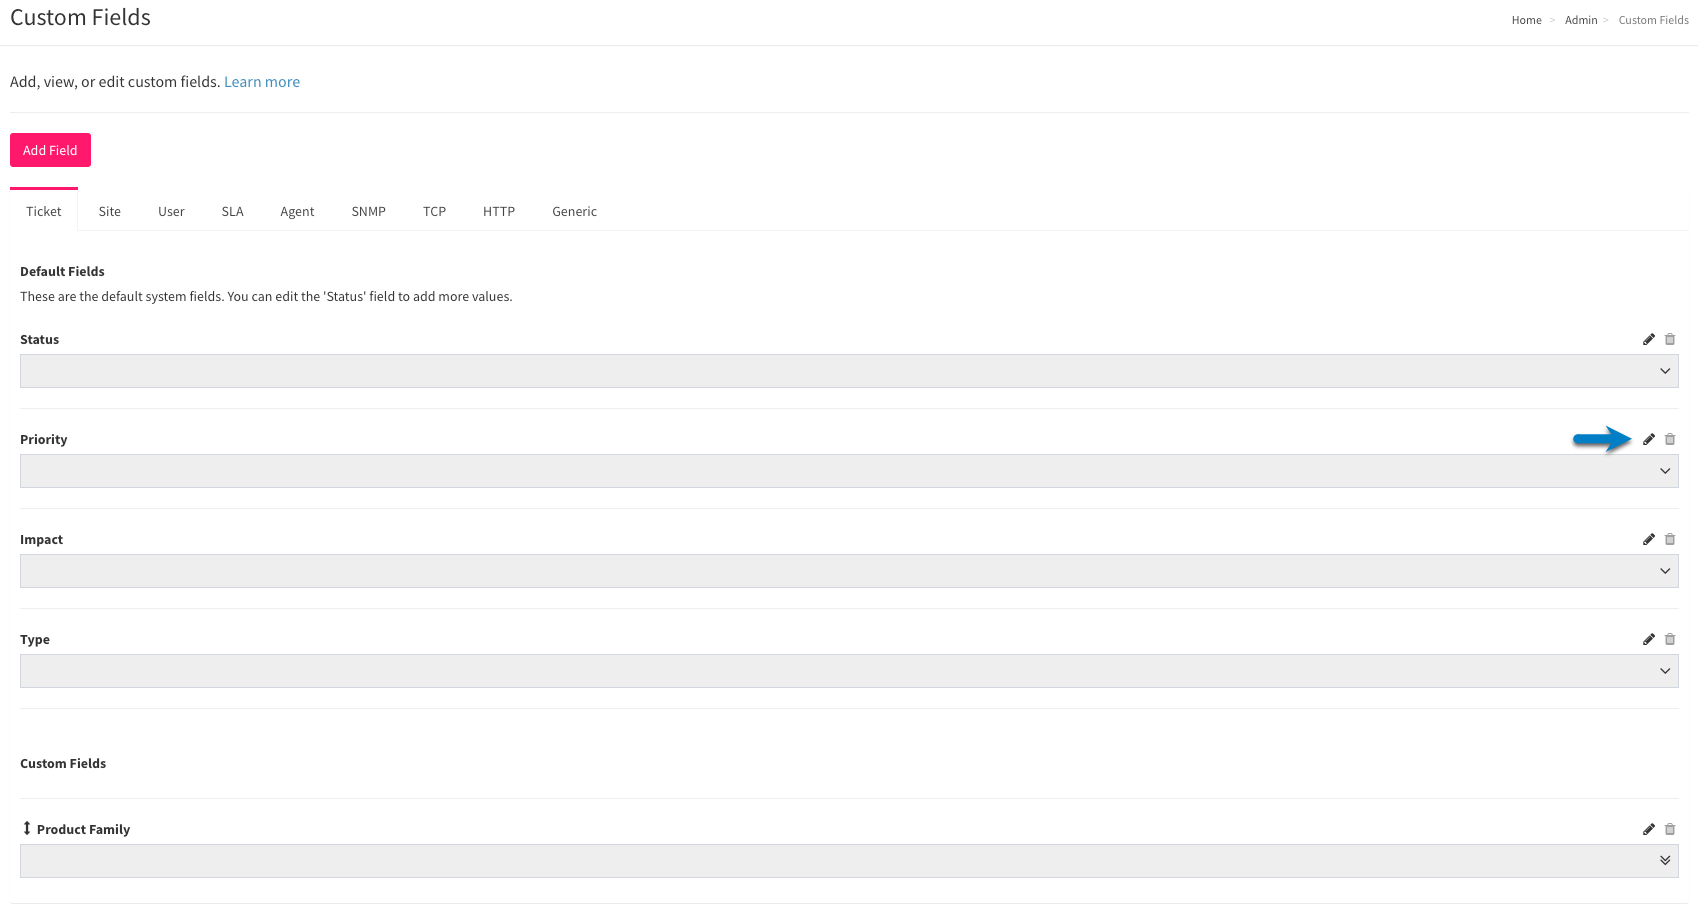Select the Ticket tab
Screen dimensions: 1698x904
pyautogui.click(x=44, y=211)
